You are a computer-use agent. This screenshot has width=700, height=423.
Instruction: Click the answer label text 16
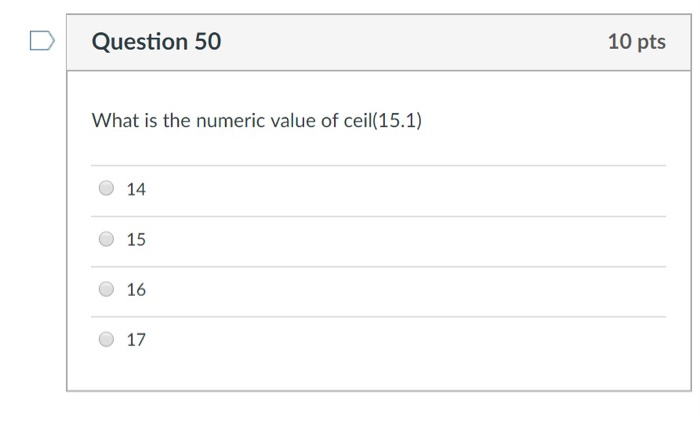[136, 290]
